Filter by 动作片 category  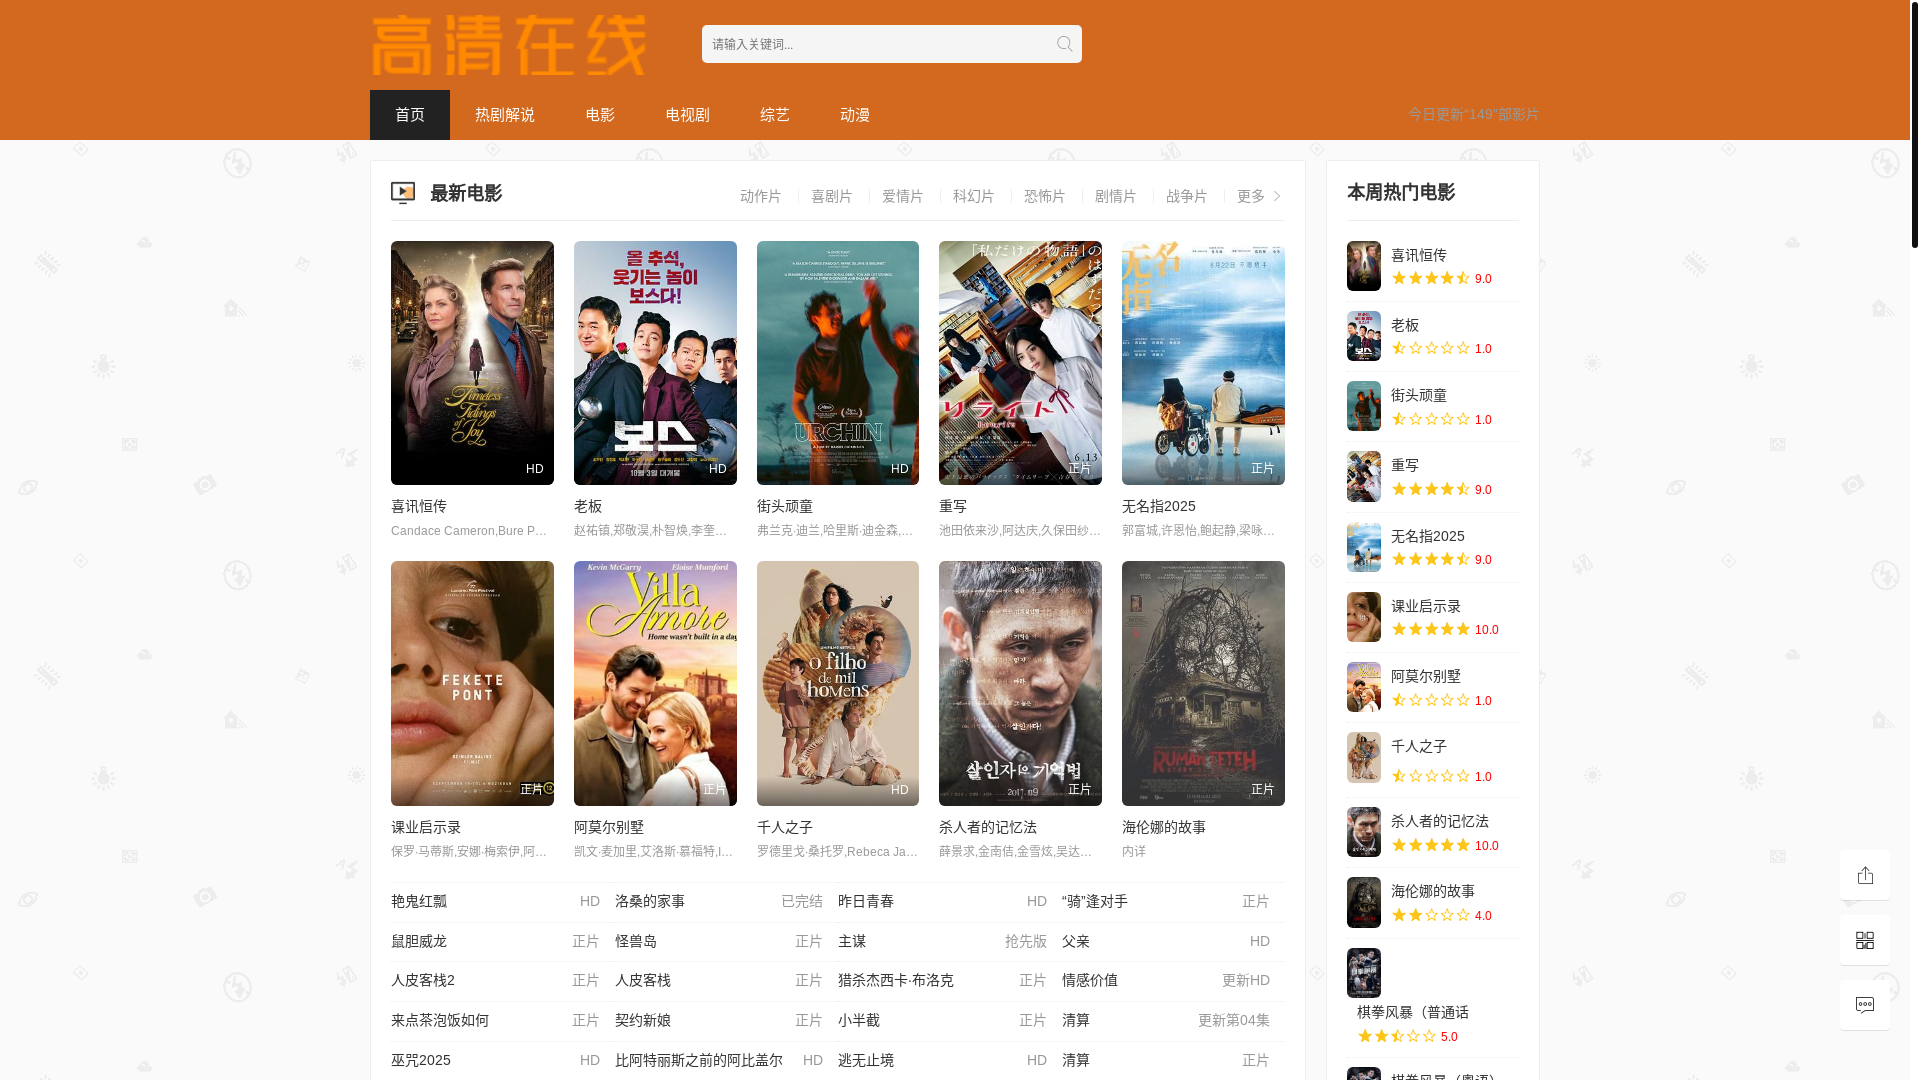coord(761,196)
